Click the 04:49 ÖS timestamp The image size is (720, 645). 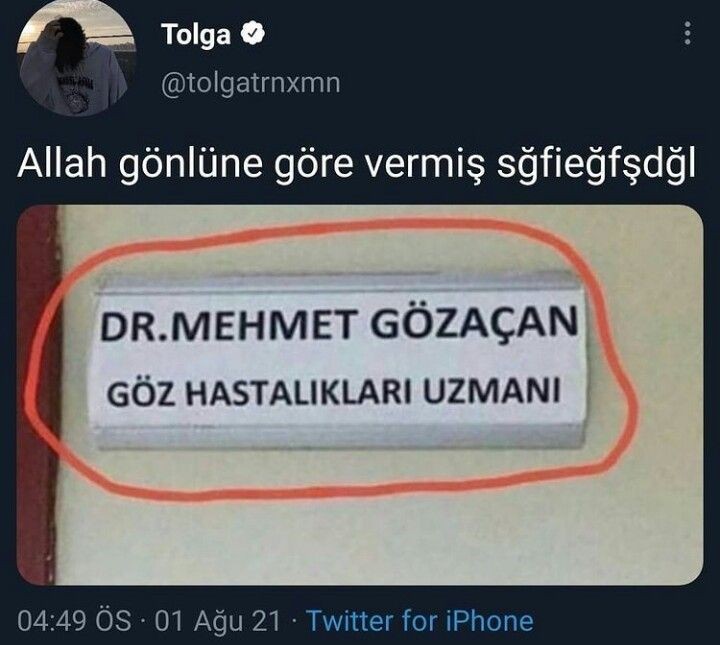pyautogui.click(x=74, y=621)
